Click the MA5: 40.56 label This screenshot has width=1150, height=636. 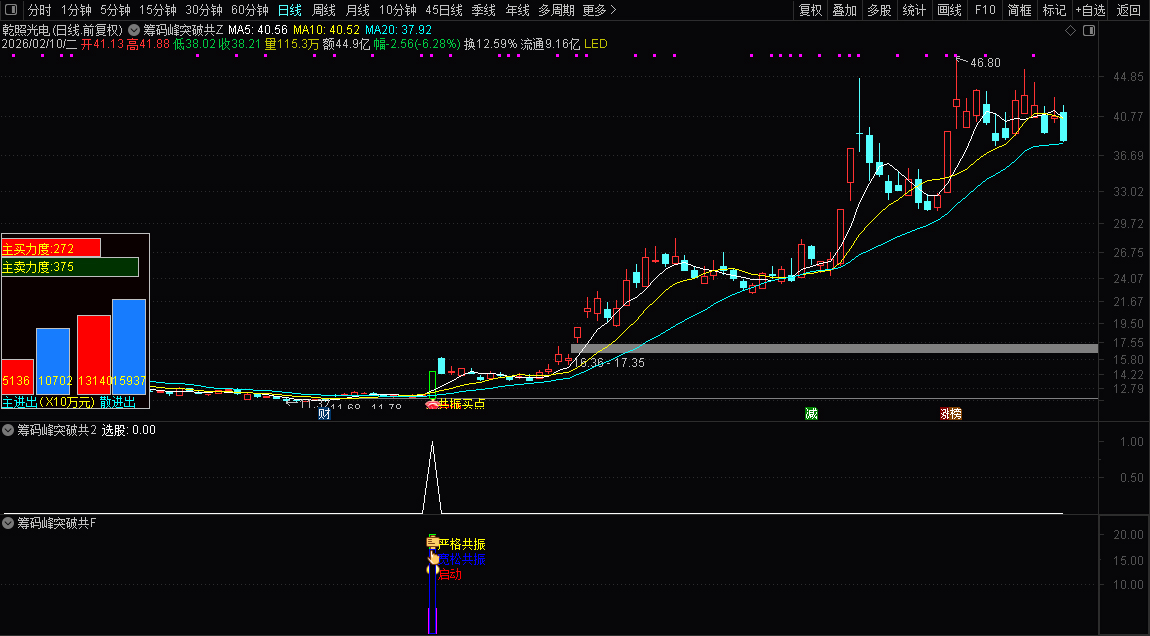click(257, 30)
